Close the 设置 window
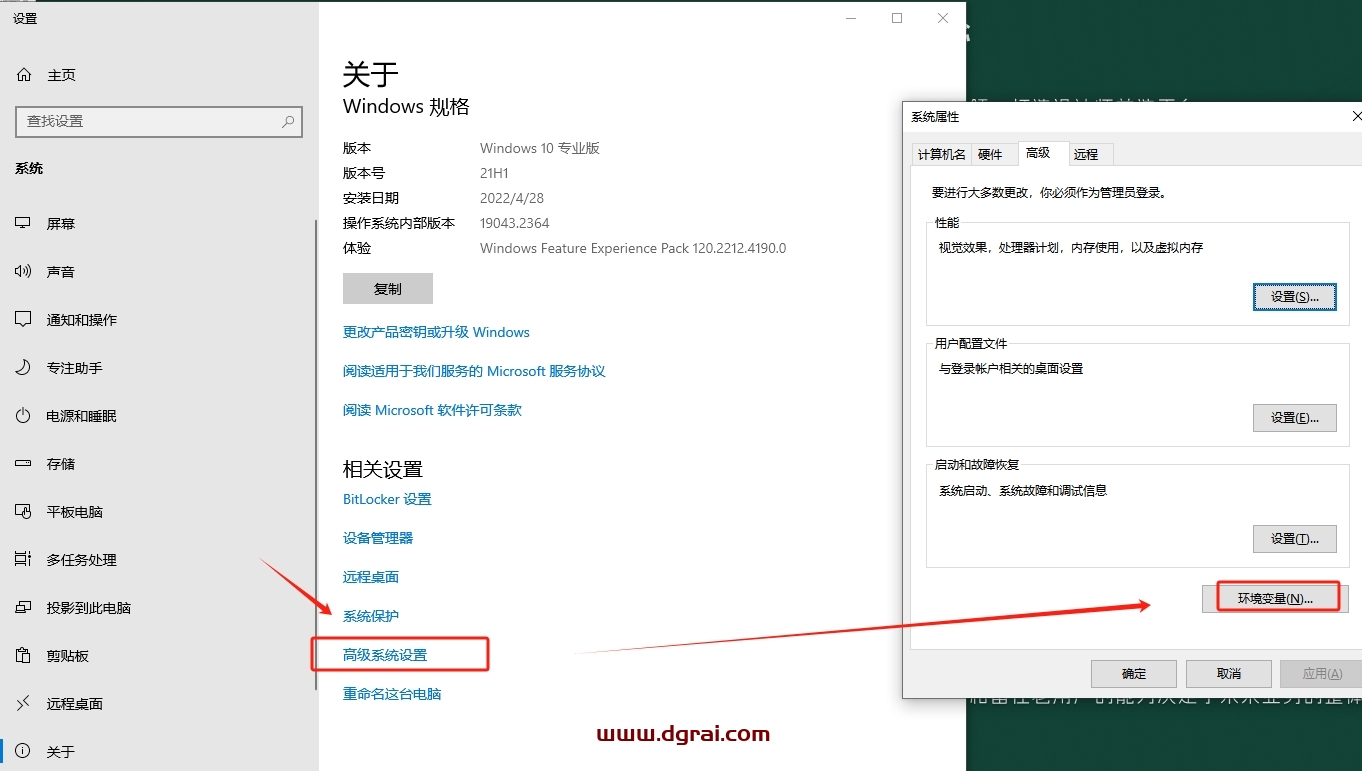1362x771 pixels. coord(943,18)
